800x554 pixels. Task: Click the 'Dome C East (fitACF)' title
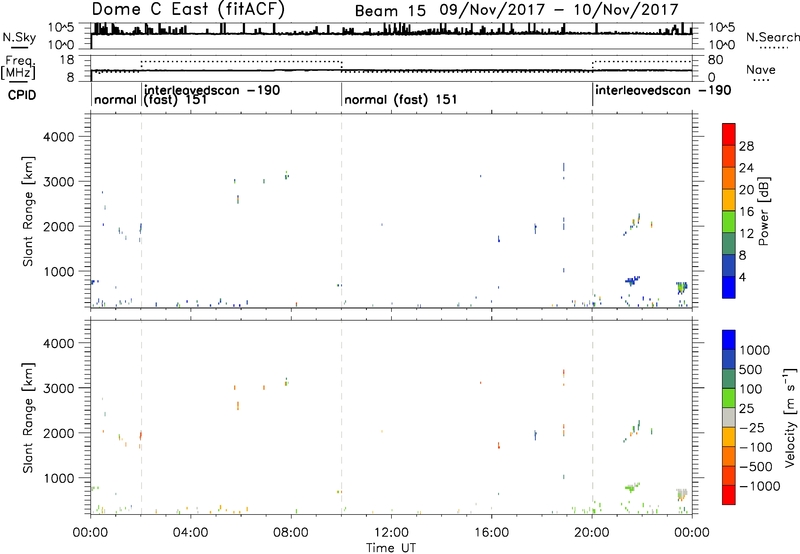click(x=188, y=9)
